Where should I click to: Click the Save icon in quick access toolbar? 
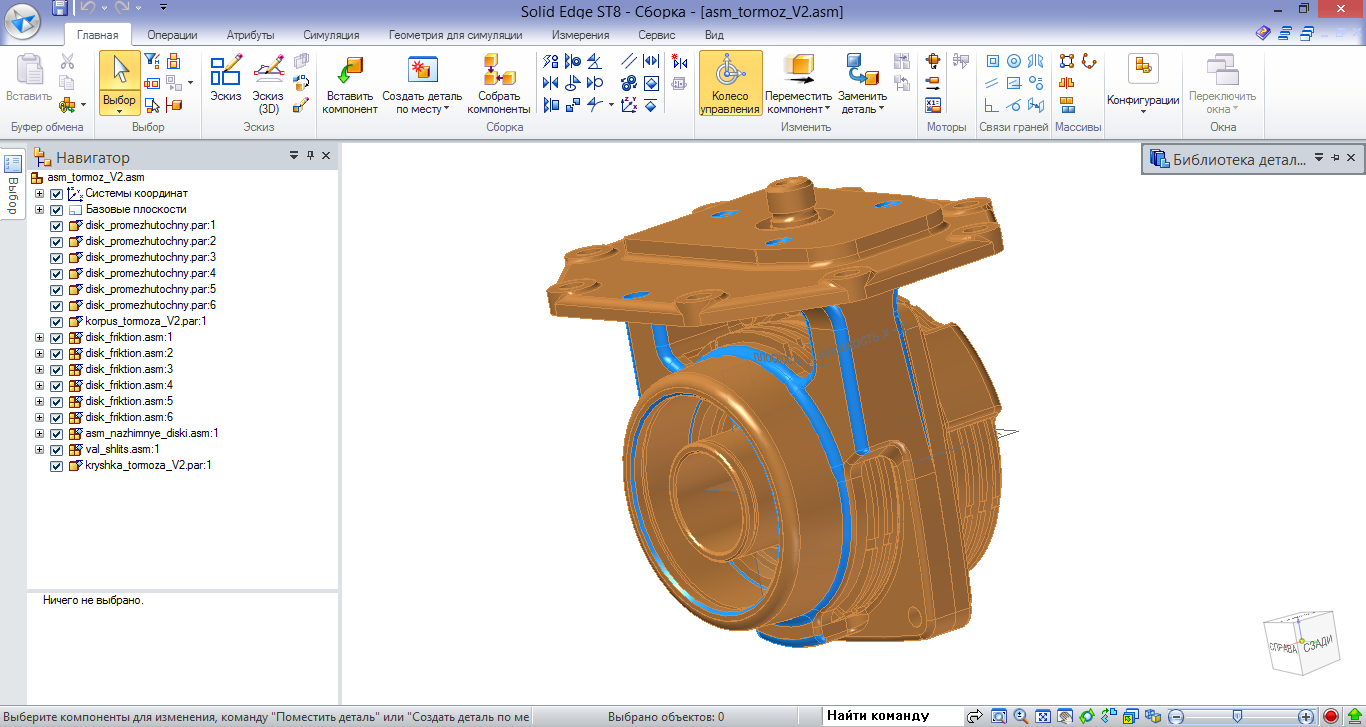coord(59,8)
